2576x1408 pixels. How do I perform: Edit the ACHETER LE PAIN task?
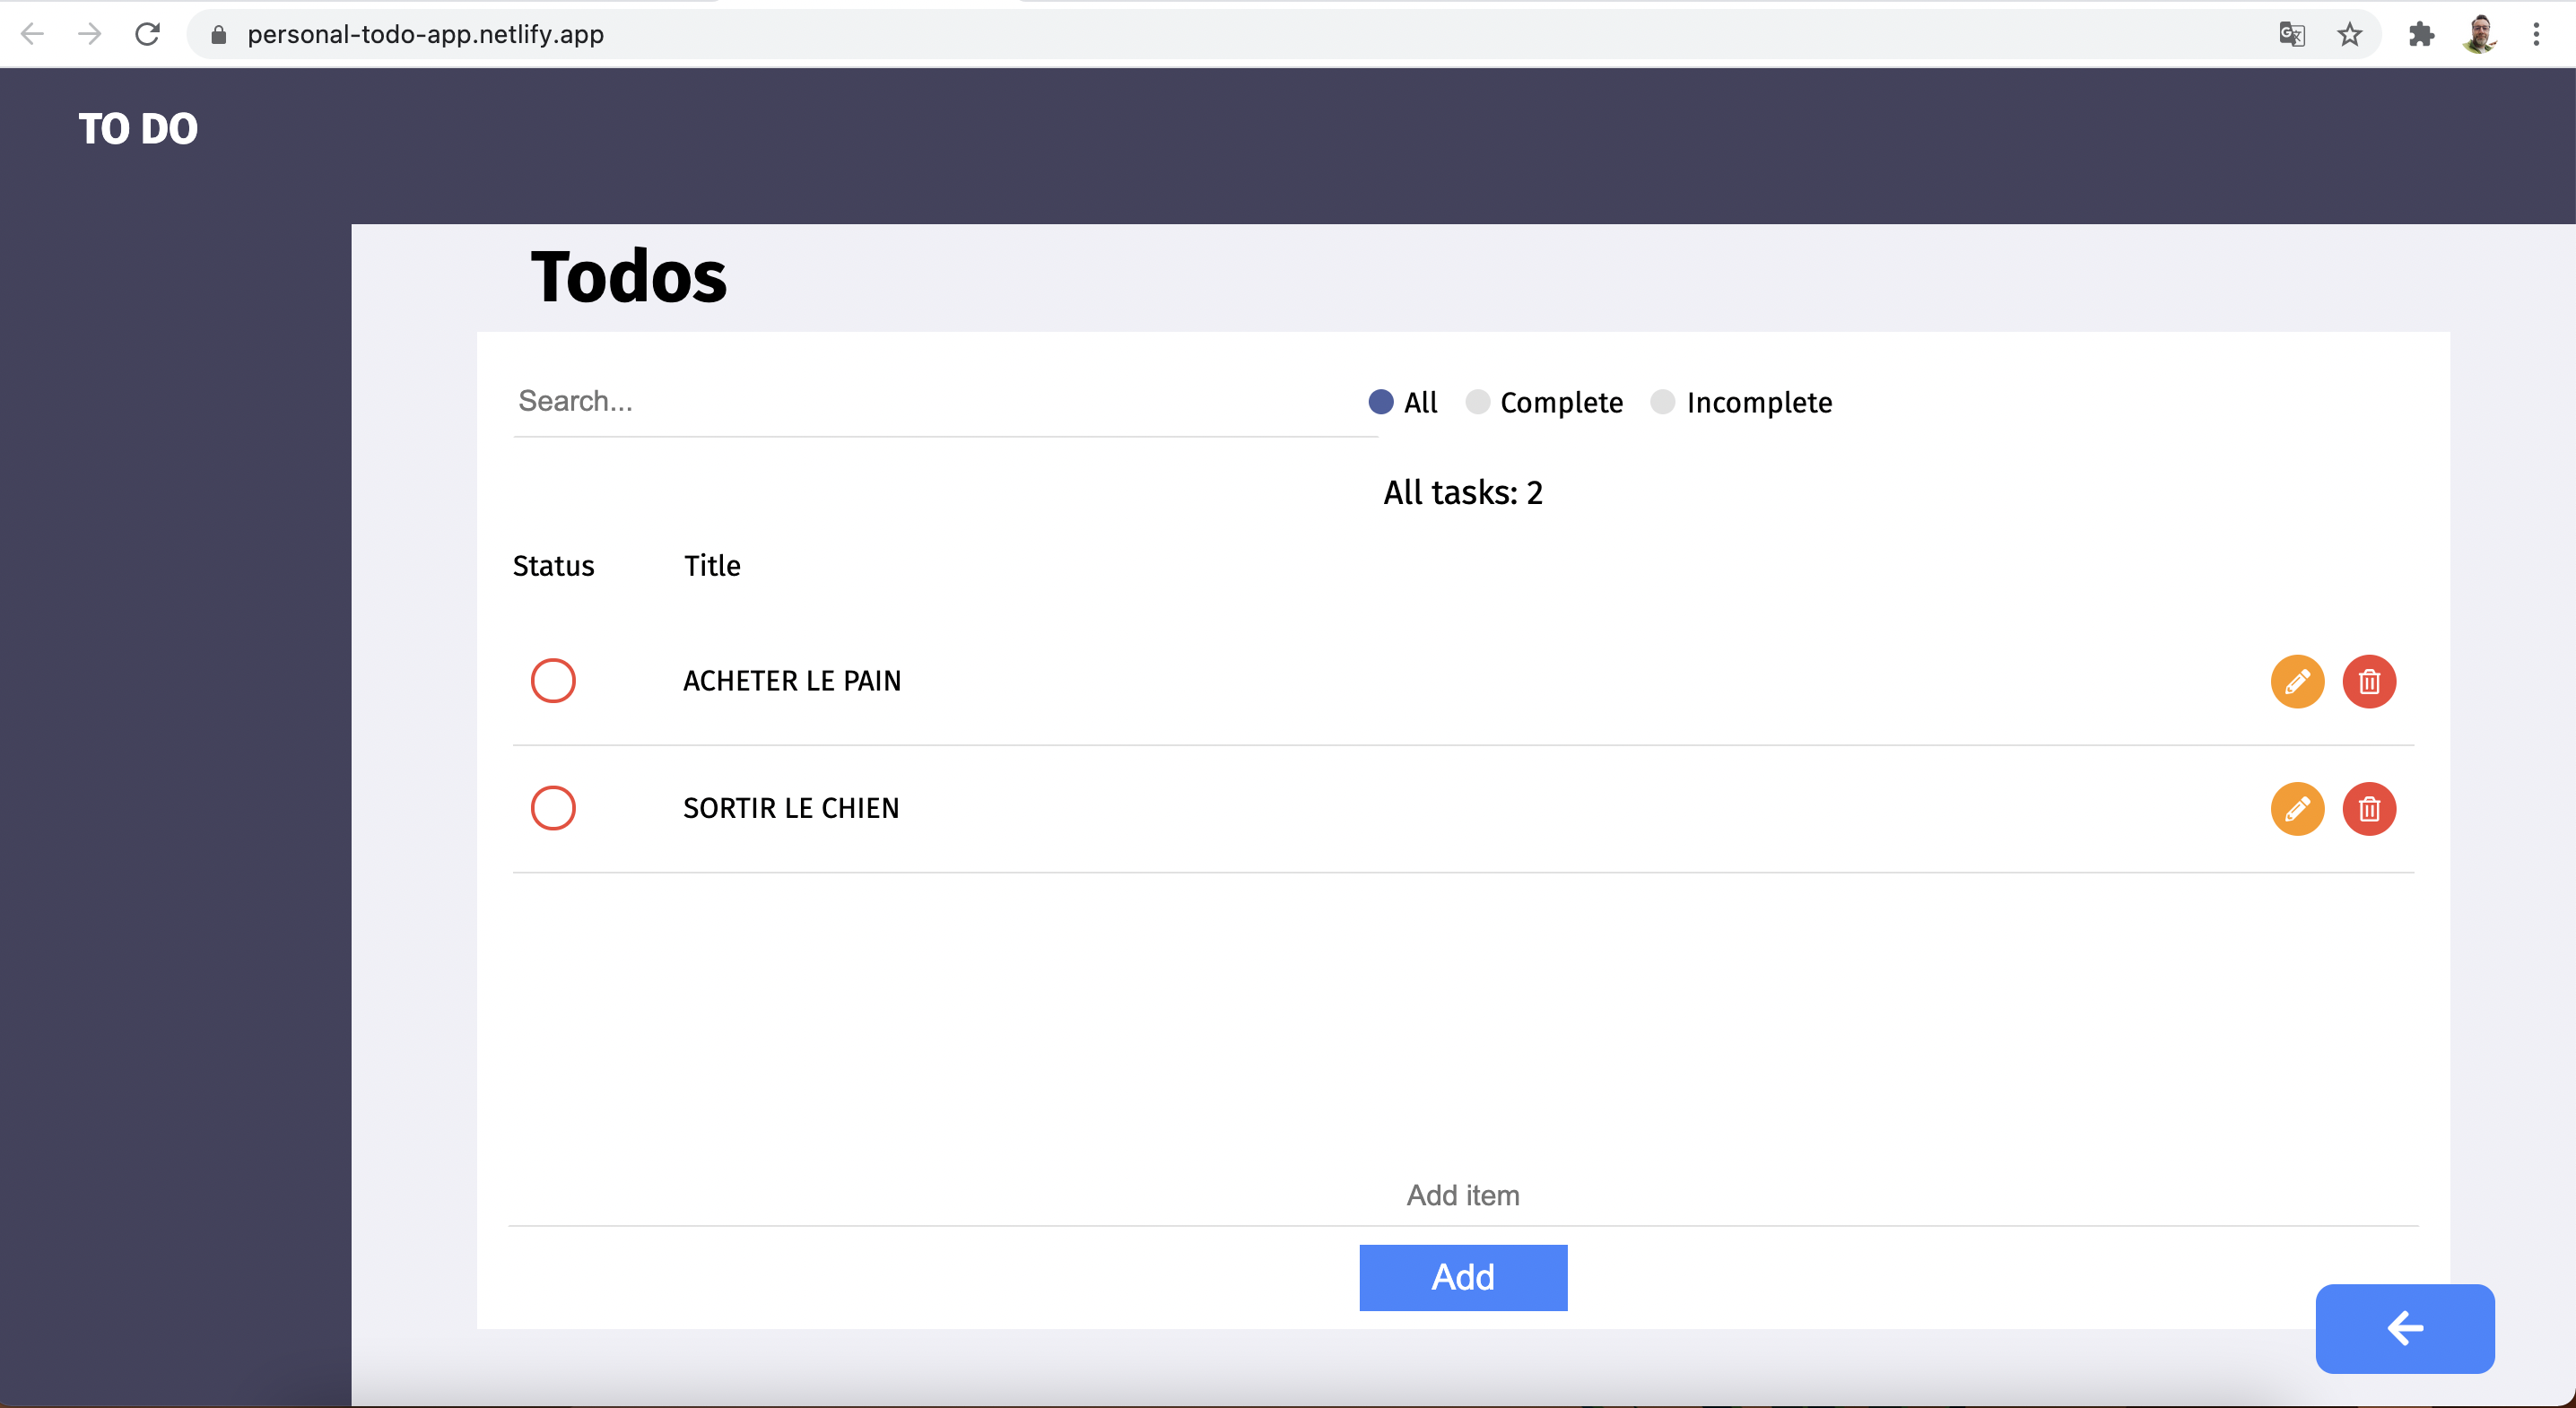coord(2297,681)
